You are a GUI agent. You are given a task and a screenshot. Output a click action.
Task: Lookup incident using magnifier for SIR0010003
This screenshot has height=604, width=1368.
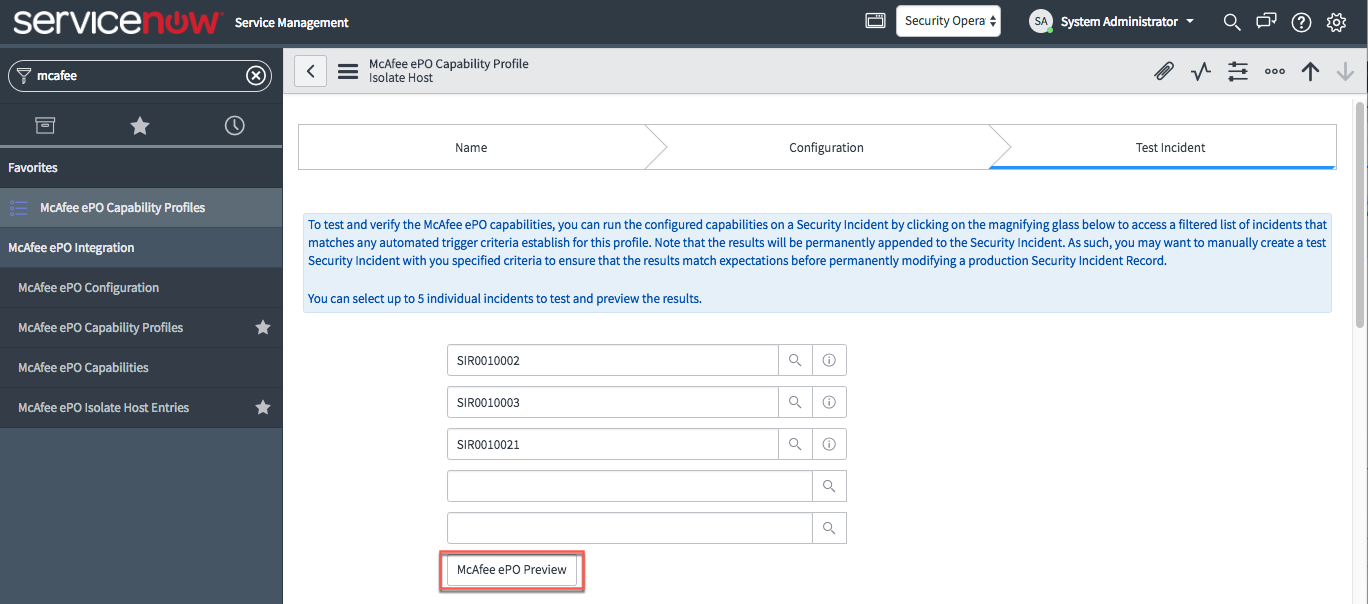(795, 402)
